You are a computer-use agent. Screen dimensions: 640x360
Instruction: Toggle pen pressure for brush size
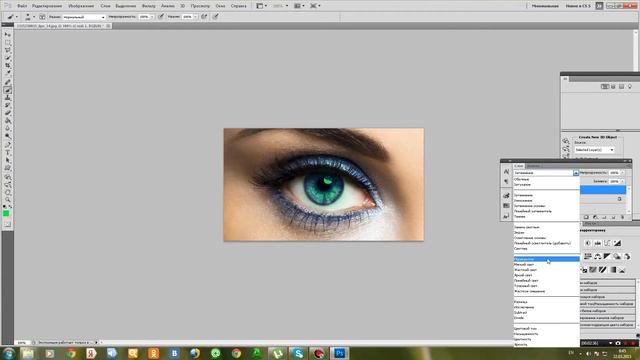coord(215,17)
